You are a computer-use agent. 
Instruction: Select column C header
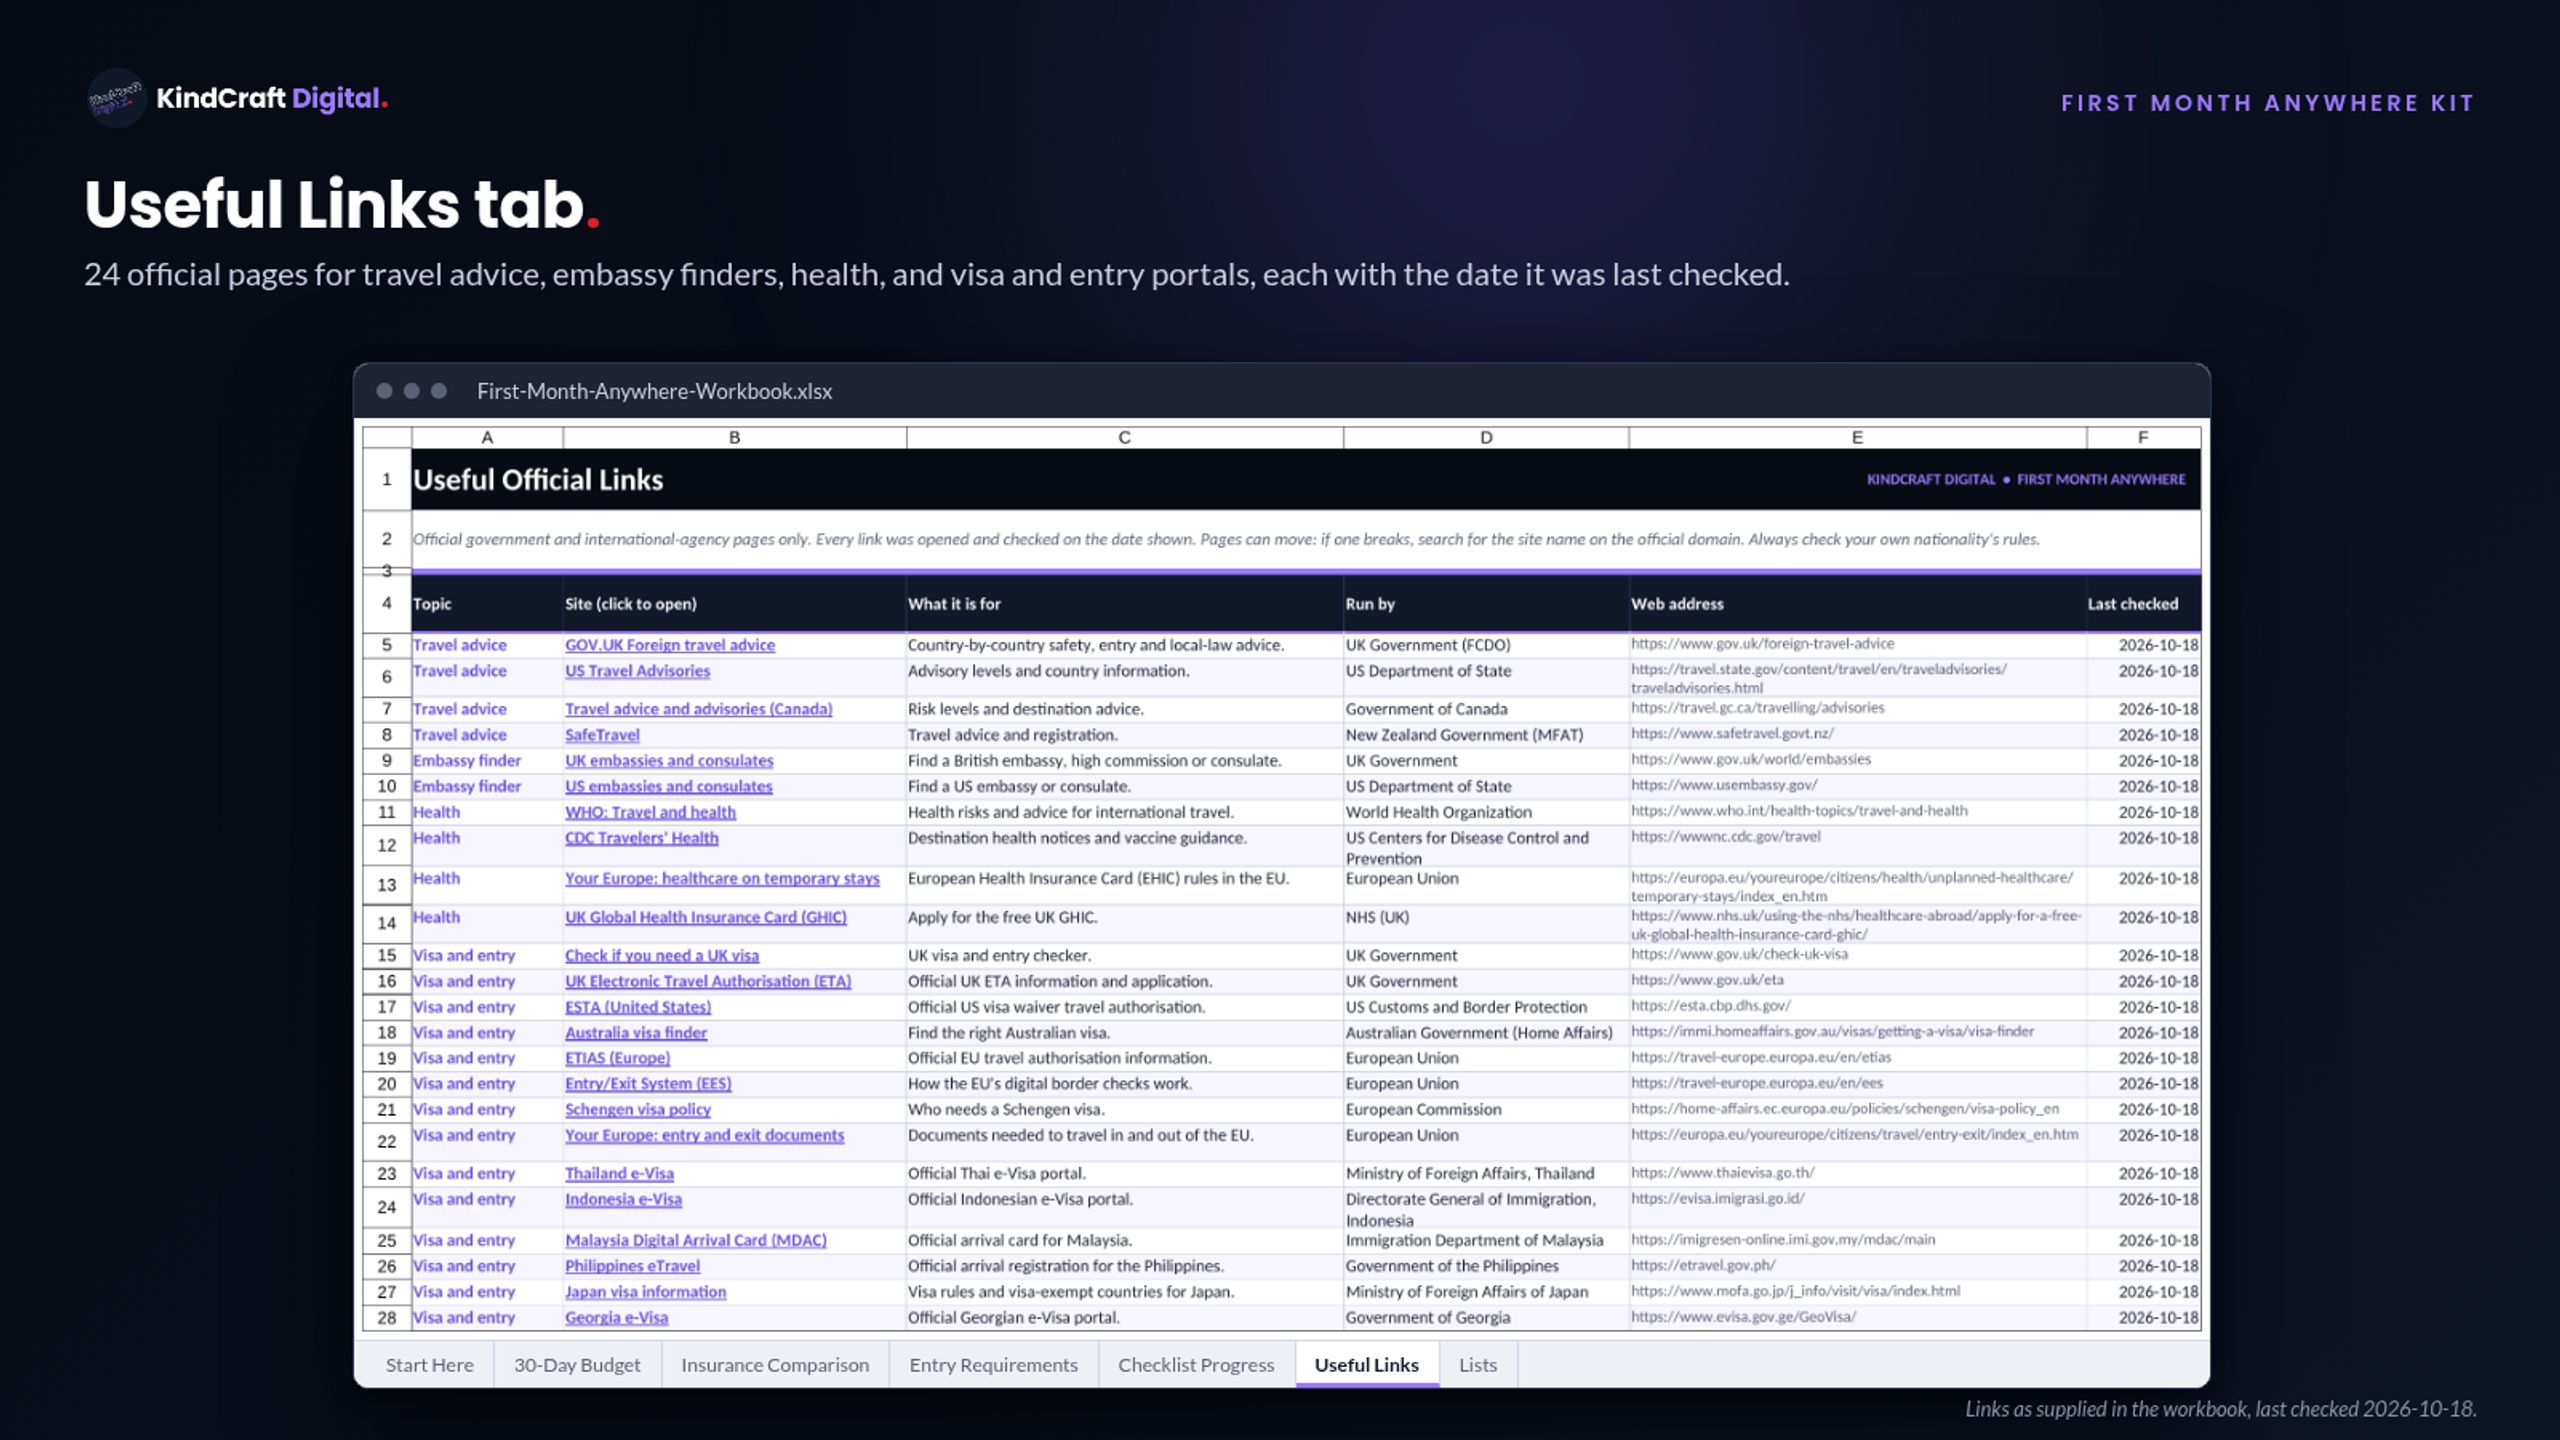[1124, 438]
